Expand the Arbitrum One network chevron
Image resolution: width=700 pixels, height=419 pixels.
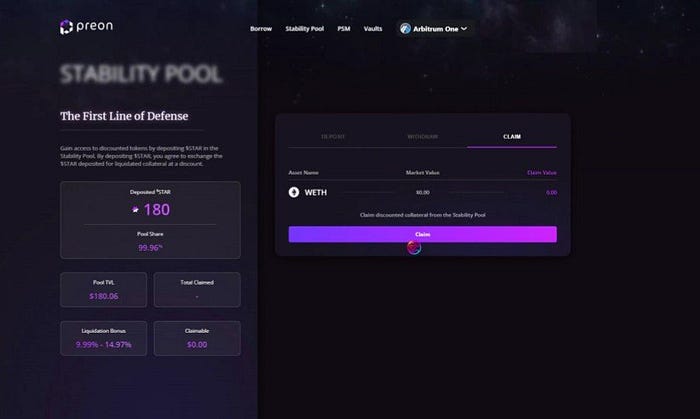tap(464, 29)
